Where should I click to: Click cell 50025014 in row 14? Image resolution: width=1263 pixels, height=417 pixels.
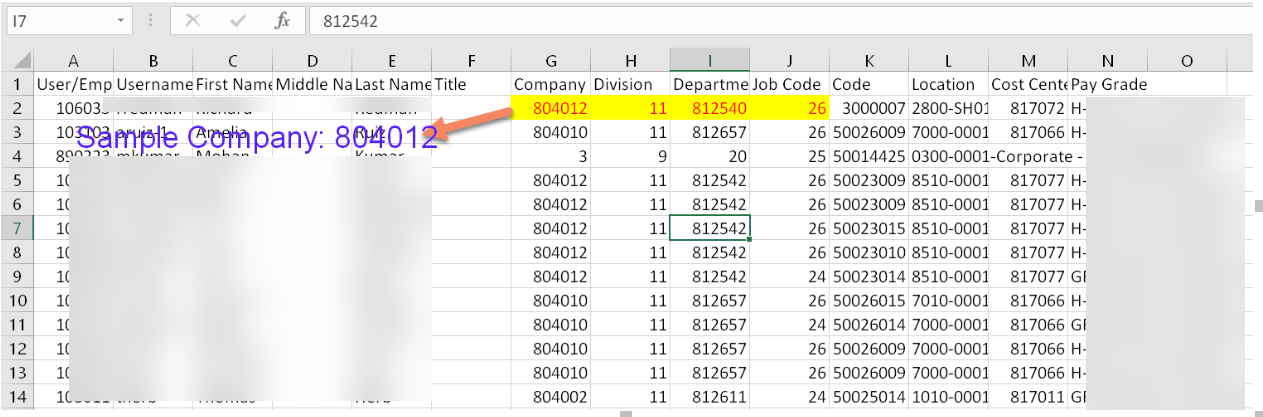point(869,396)
